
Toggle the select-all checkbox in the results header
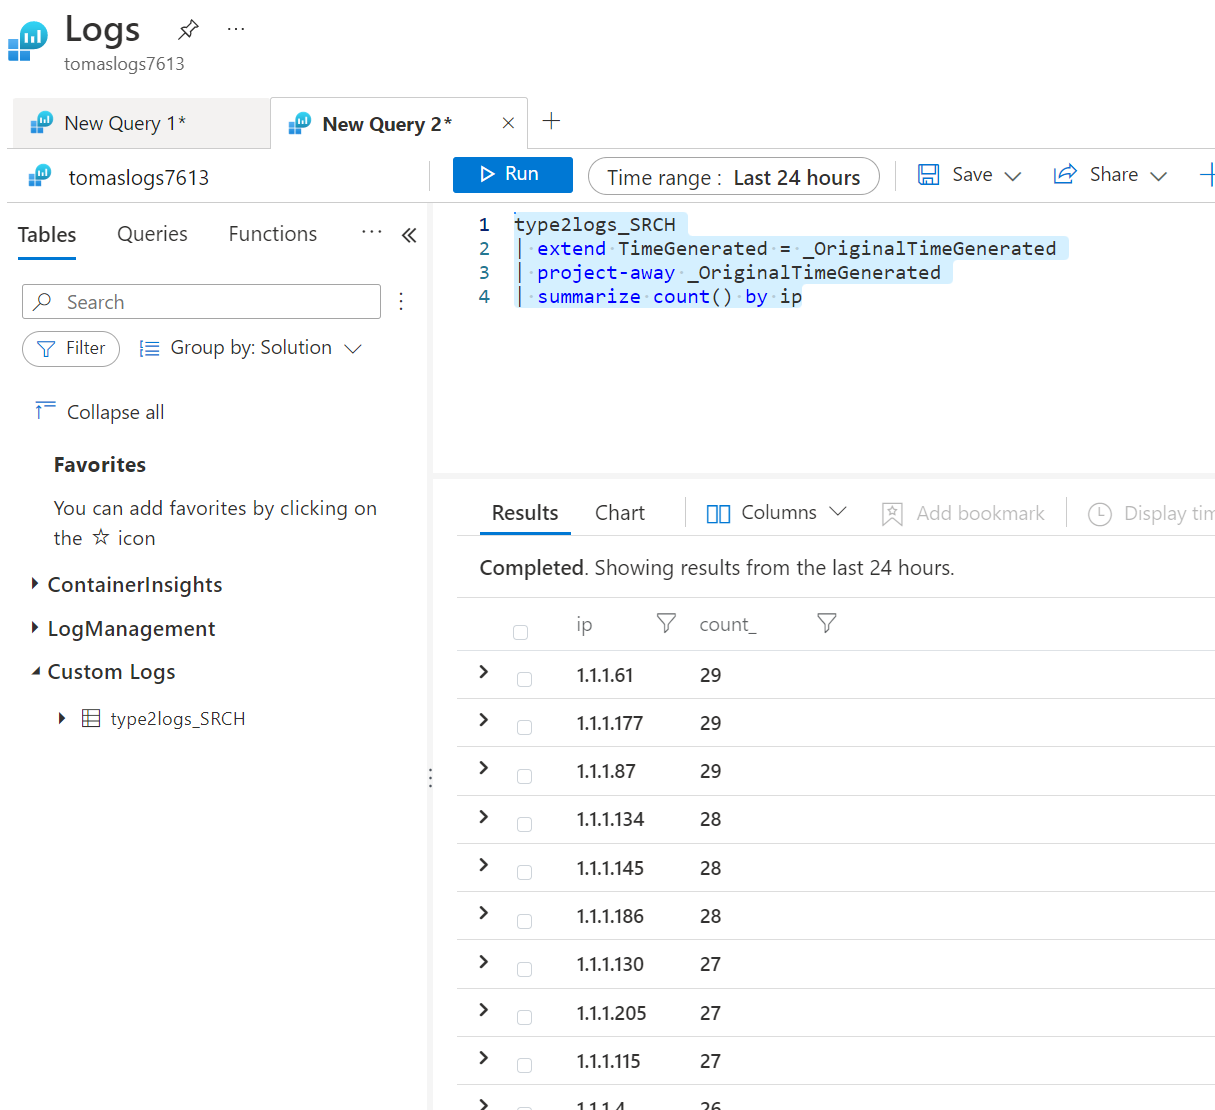pos(520,632)
